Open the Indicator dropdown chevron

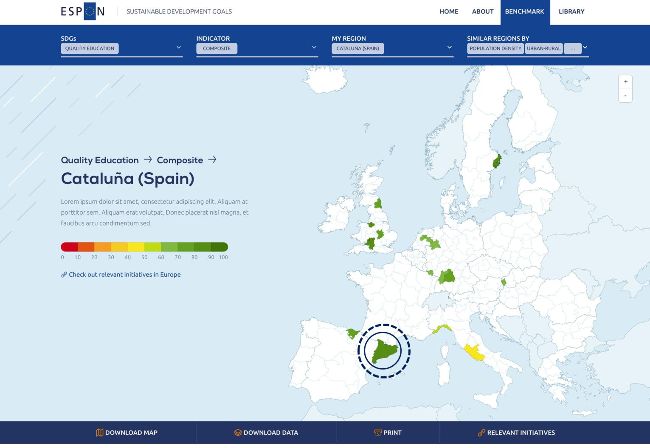point(314,47)
